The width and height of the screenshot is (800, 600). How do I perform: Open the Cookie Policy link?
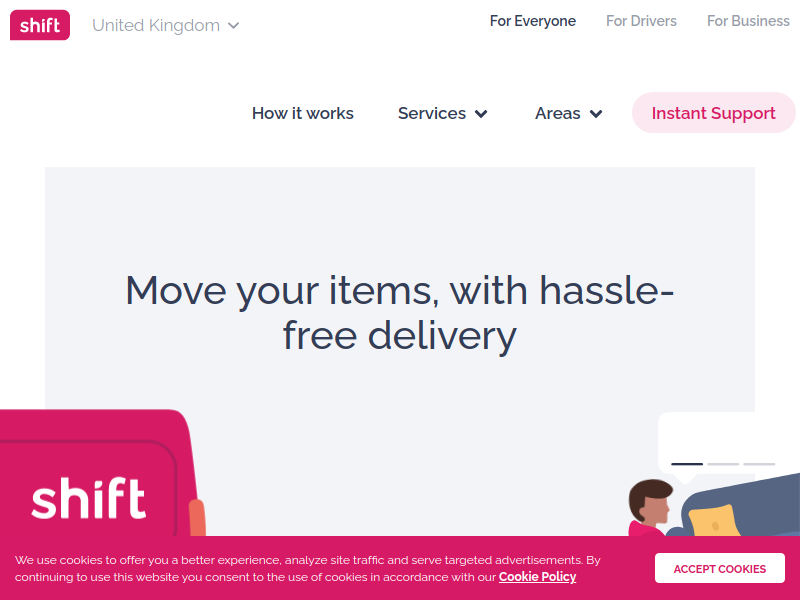pyautogui.click(x=537, y=577)
